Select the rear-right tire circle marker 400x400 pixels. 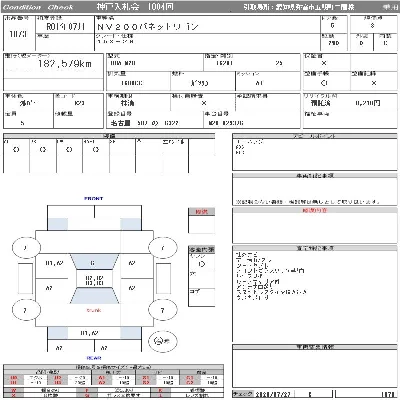(x=162, y=310)
